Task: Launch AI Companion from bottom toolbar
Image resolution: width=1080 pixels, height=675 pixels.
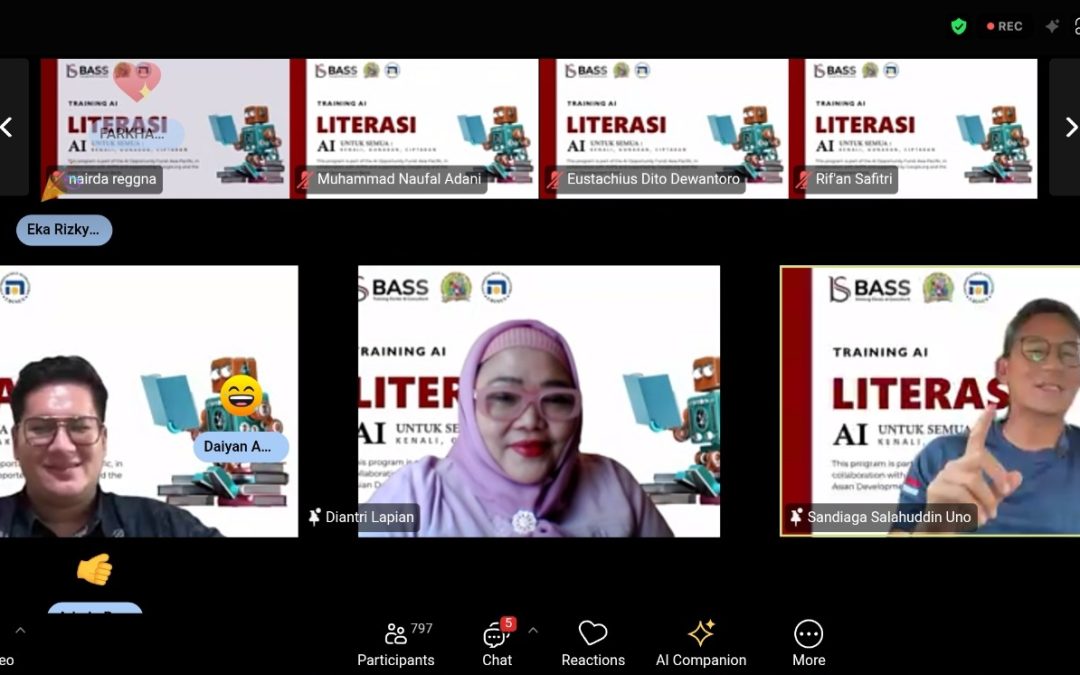Action: (x=701, y=644)
